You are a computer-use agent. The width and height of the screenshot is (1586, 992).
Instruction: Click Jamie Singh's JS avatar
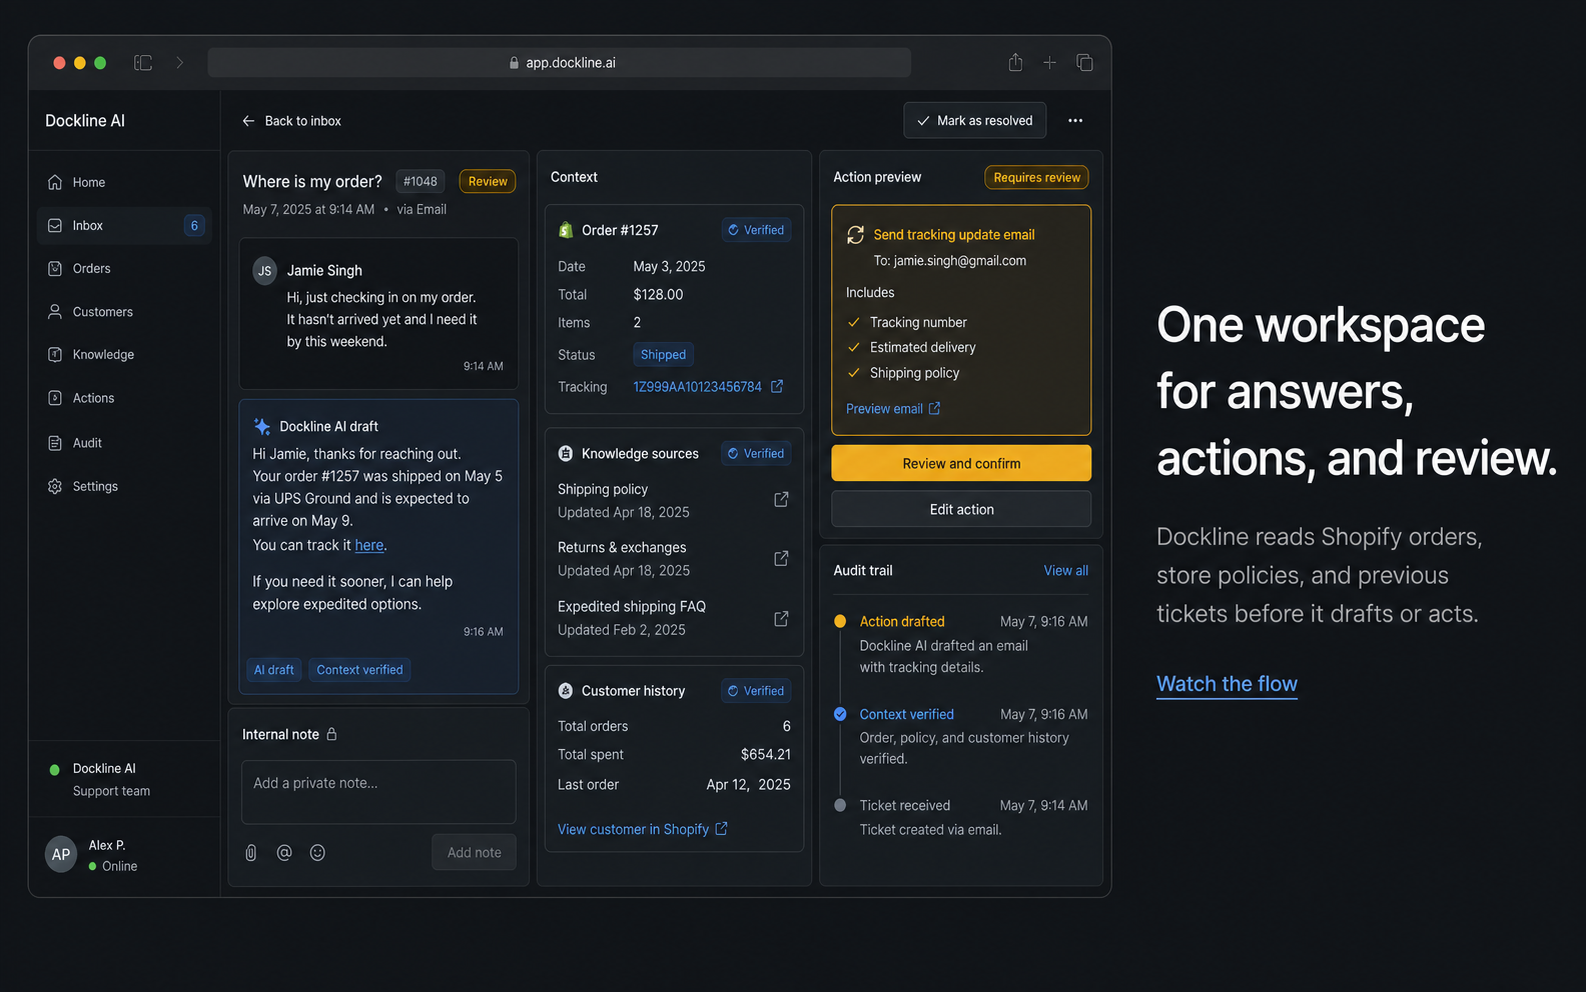pos(265,271)
